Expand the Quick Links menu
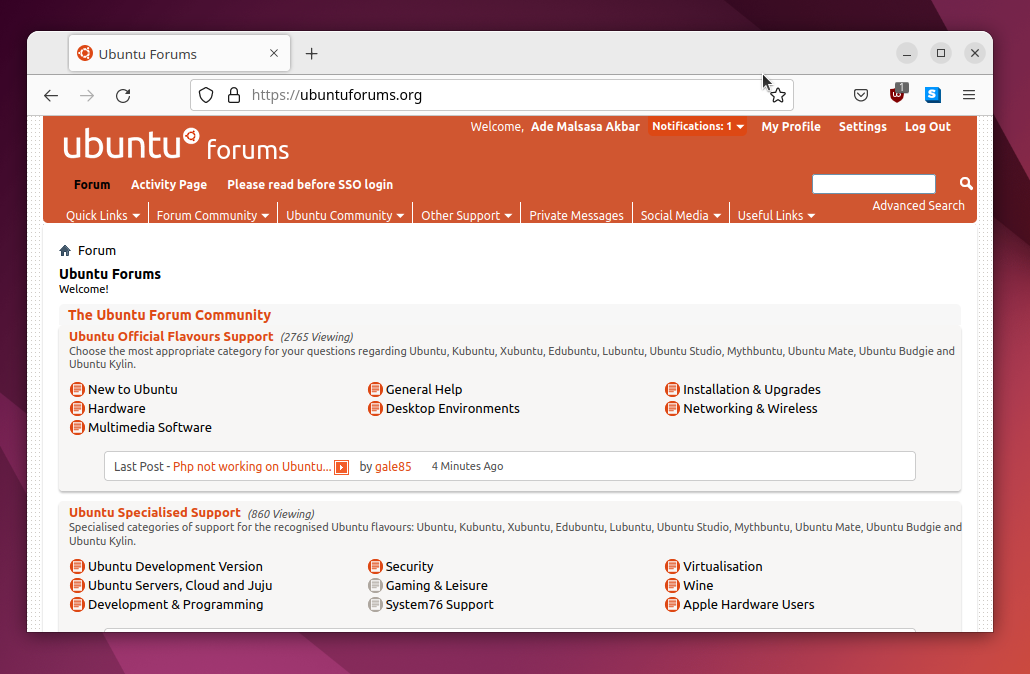The width and height of the screenshot is (1030, 674). (102, 215)
